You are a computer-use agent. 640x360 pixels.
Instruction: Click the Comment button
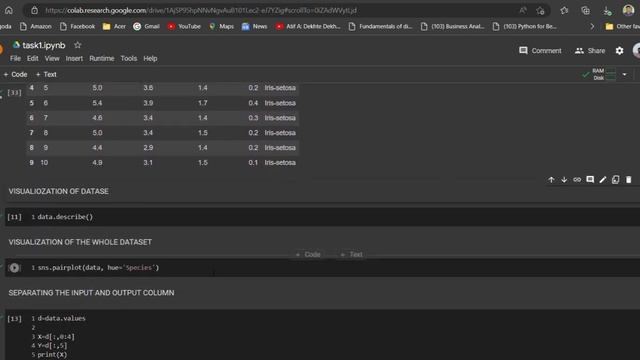coord(540,51)
